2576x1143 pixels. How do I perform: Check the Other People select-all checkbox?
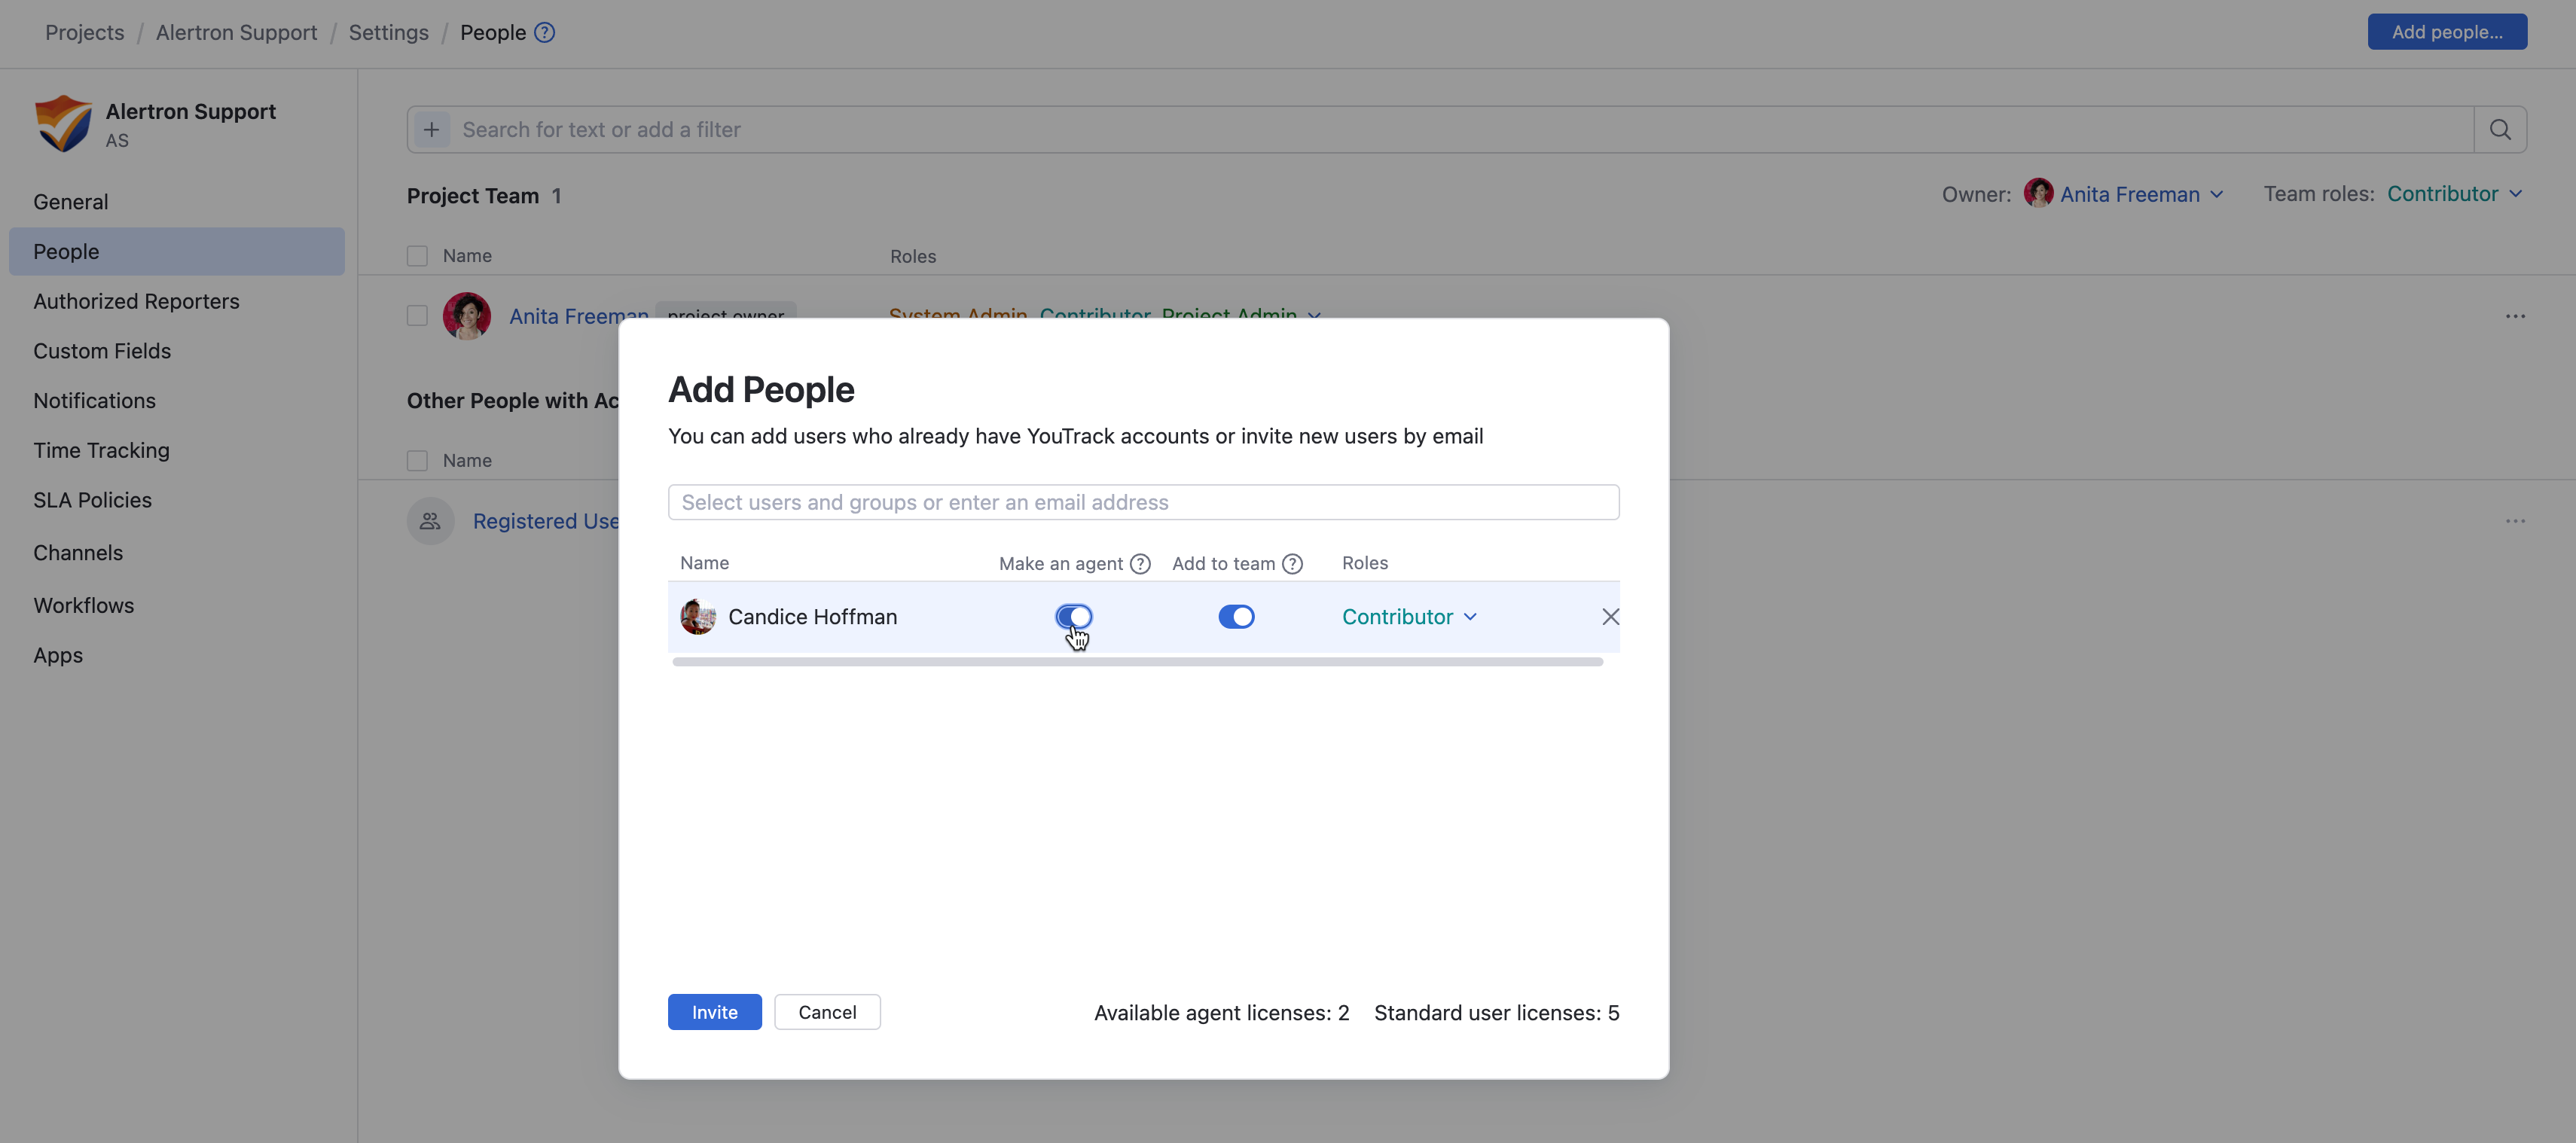click(x=417, y=461)
